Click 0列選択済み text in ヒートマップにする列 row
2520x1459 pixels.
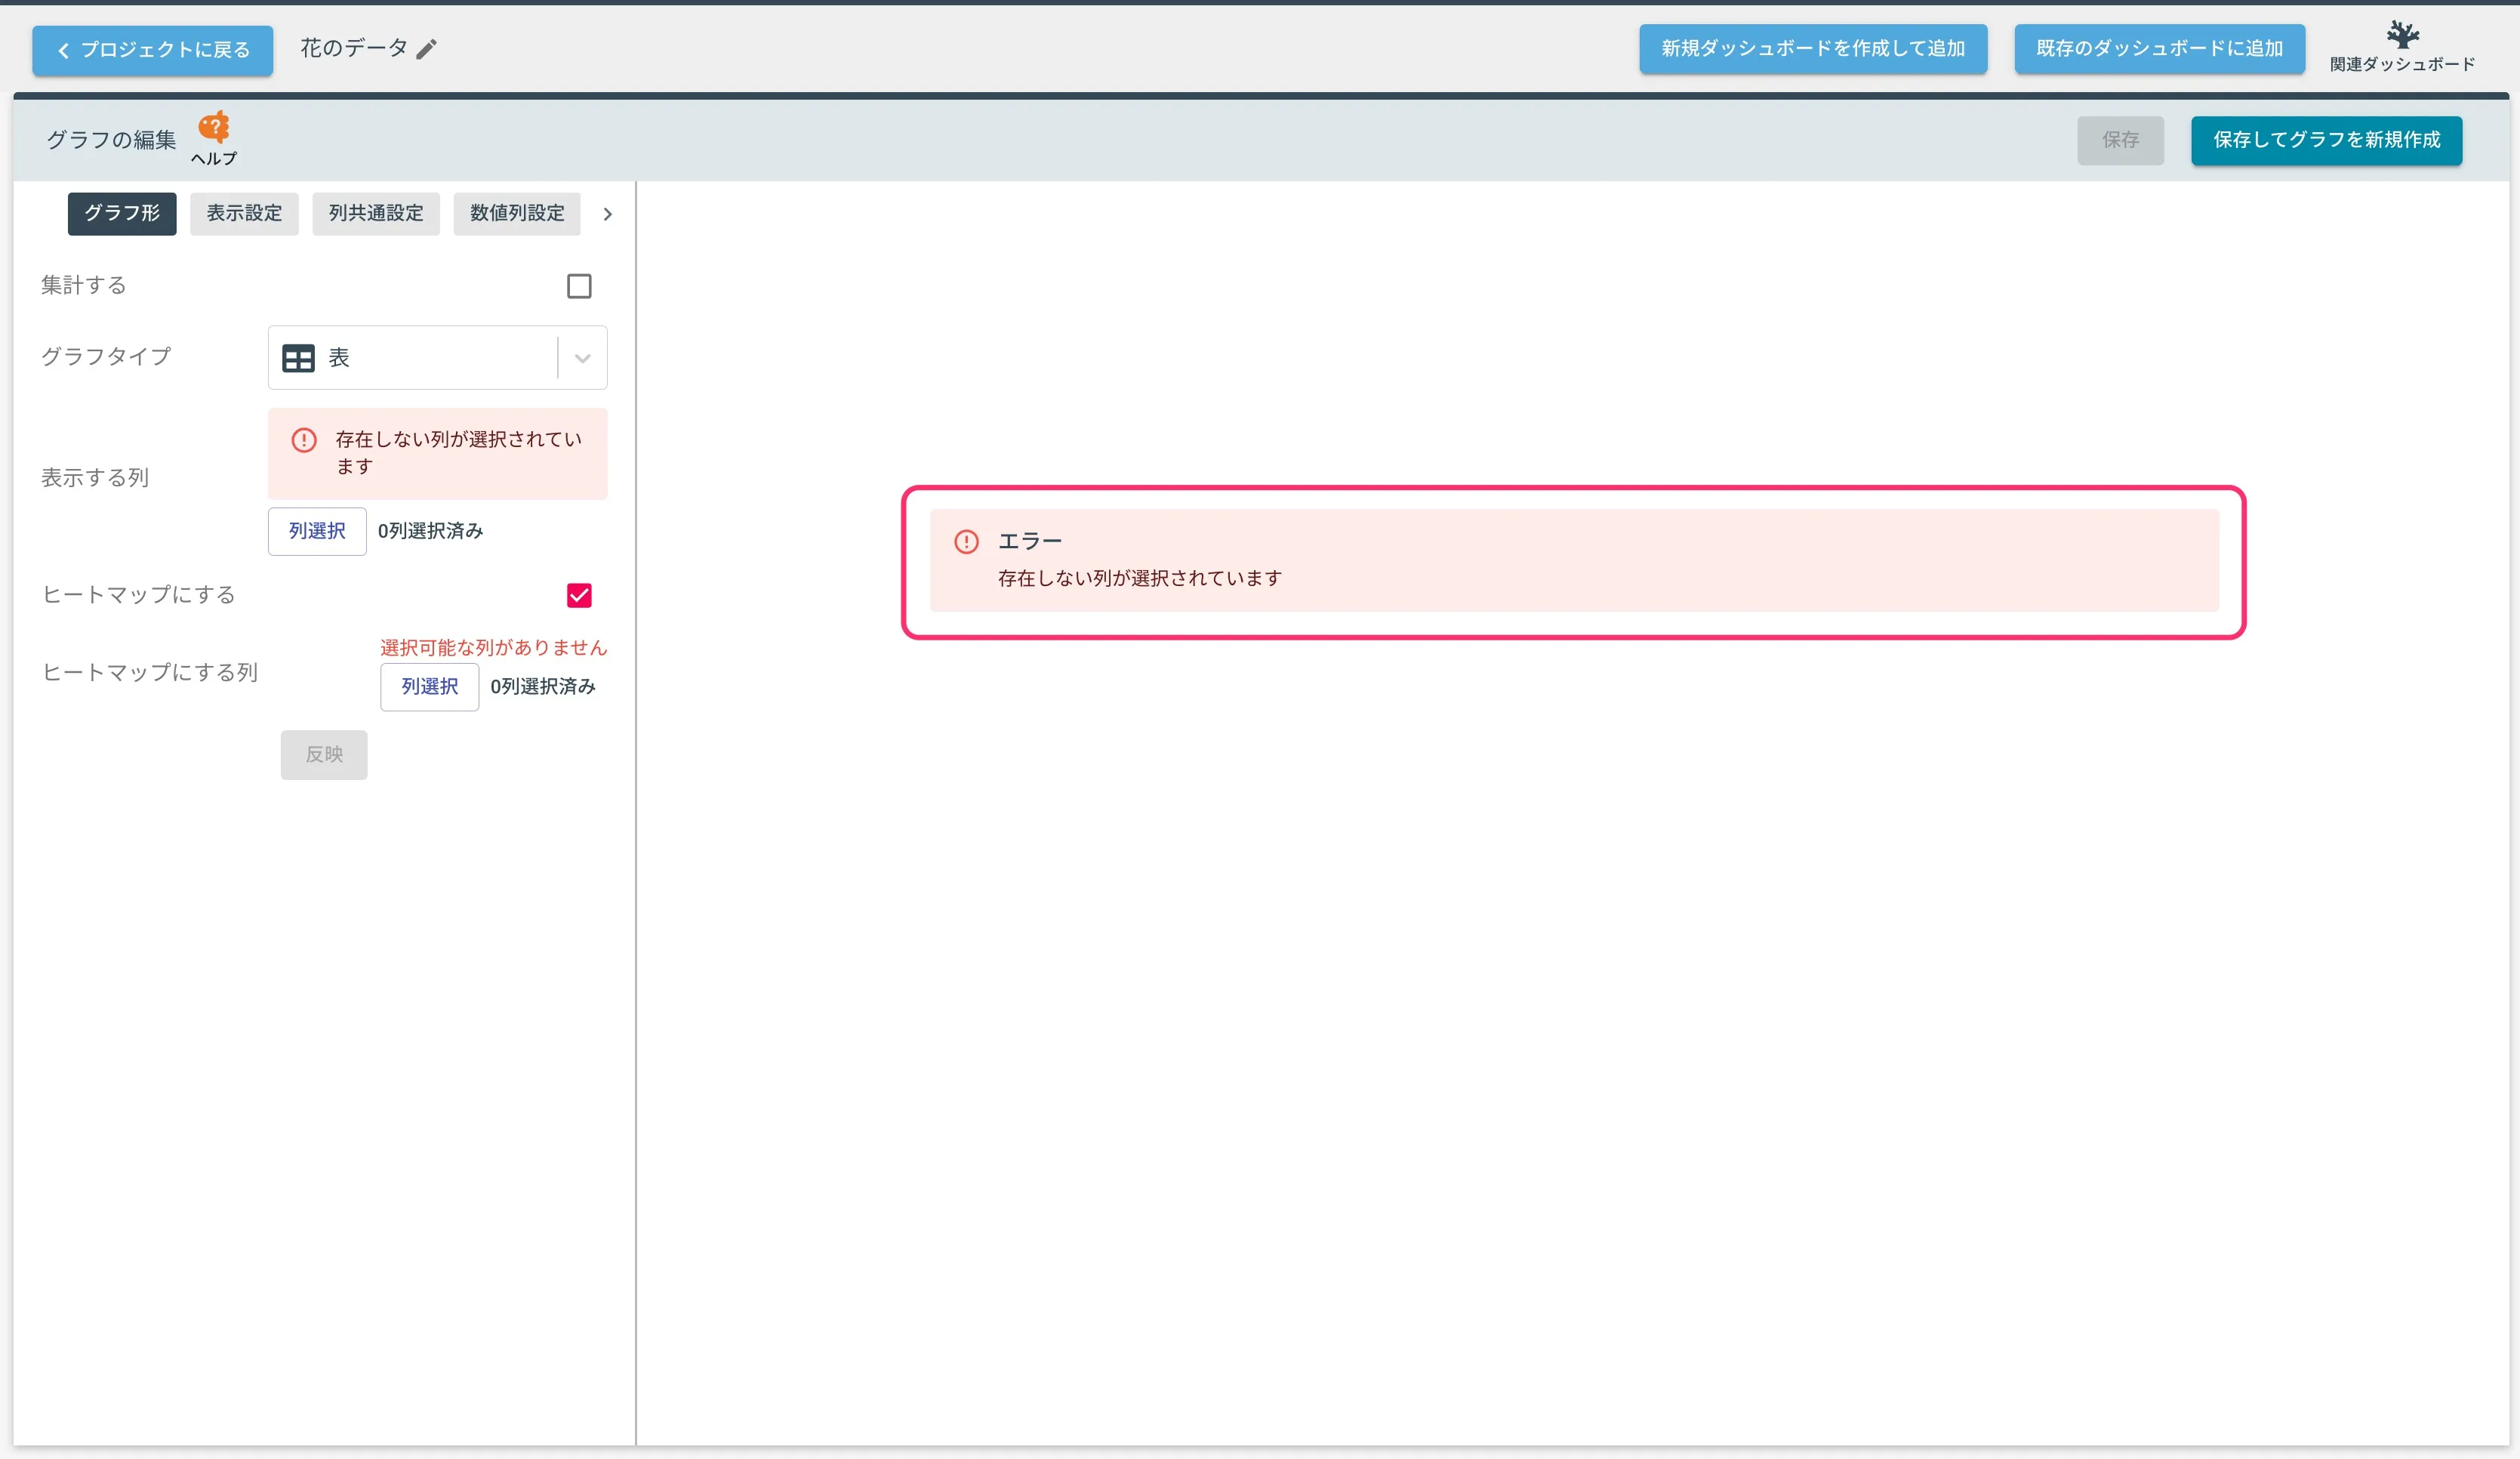[543, 687]
